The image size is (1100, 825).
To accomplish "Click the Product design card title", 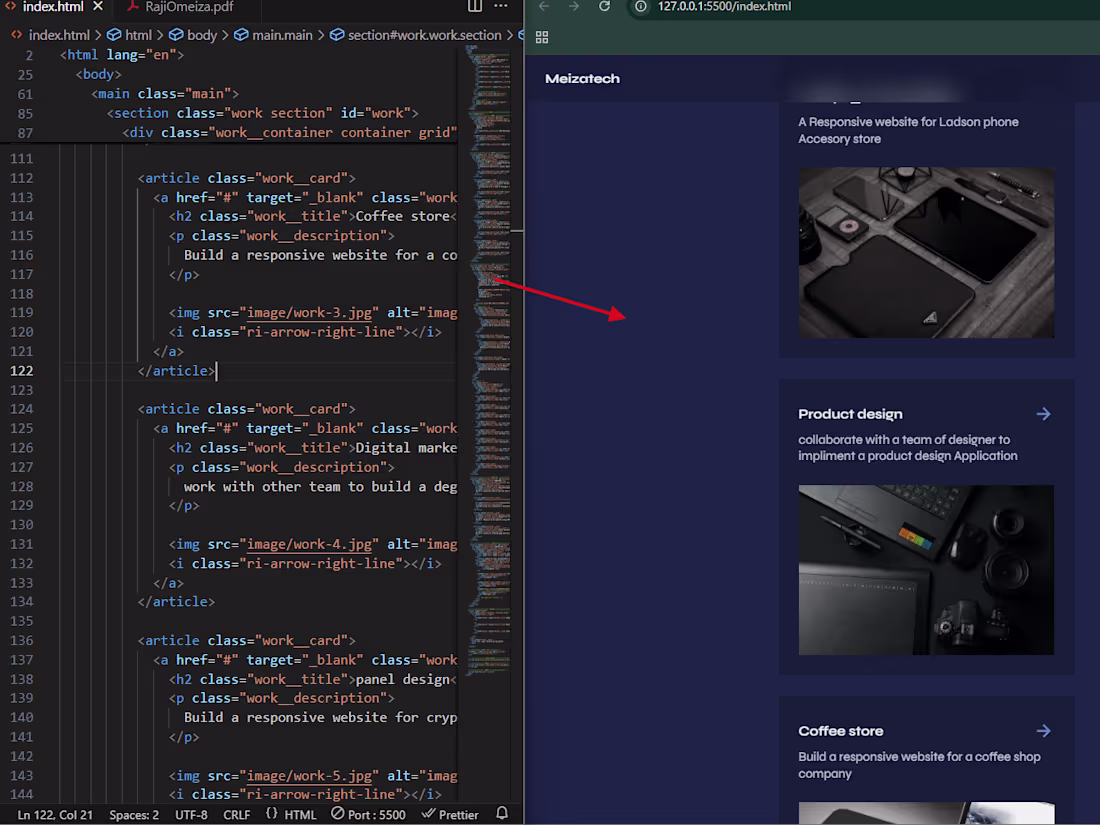I will [x=850, y=414].
